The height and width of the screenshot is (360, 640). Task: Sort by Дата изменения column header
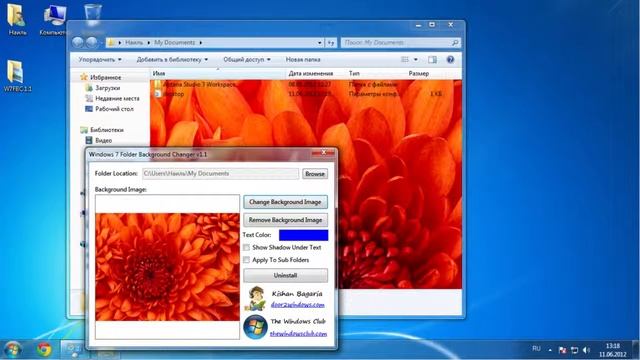(x=311, y=73)
